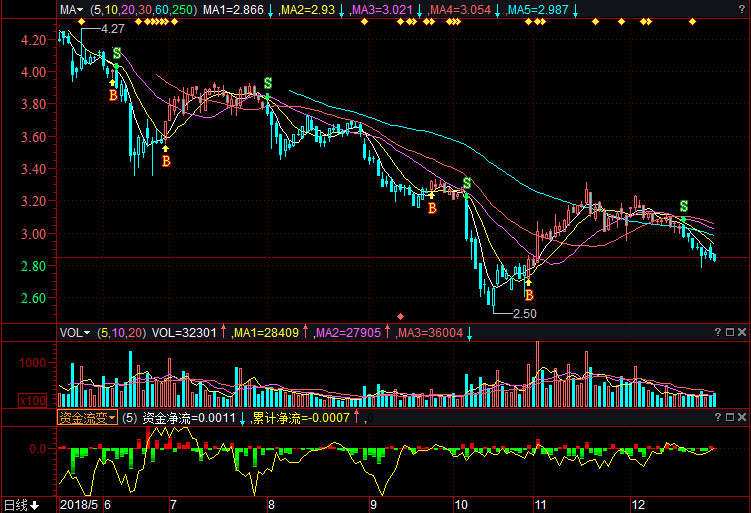Click the B buy signal near 2.50 low
The width and height of the screenshot is (751, 513).
(x=529, y=295)
